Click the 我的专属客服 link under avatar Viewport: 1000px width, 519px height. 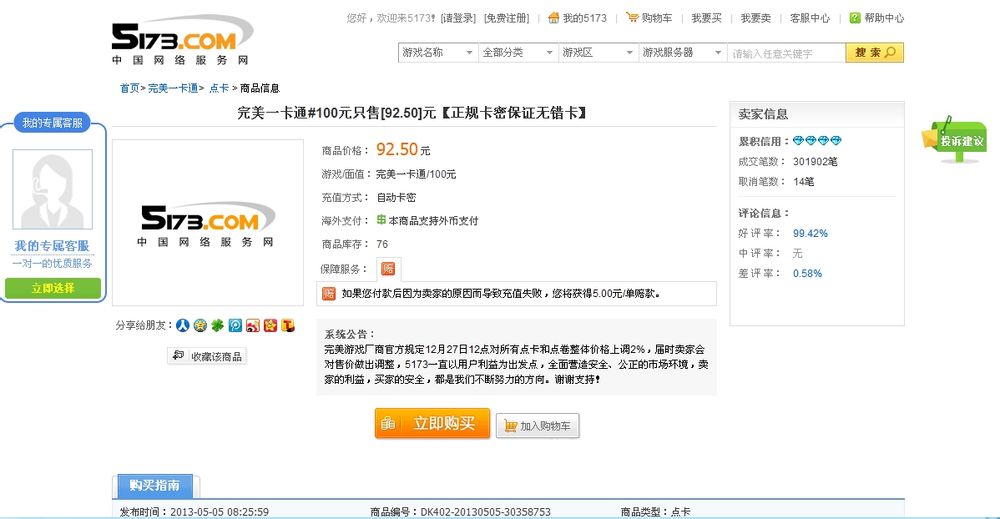pyautogui.click(x=52, y=245)
